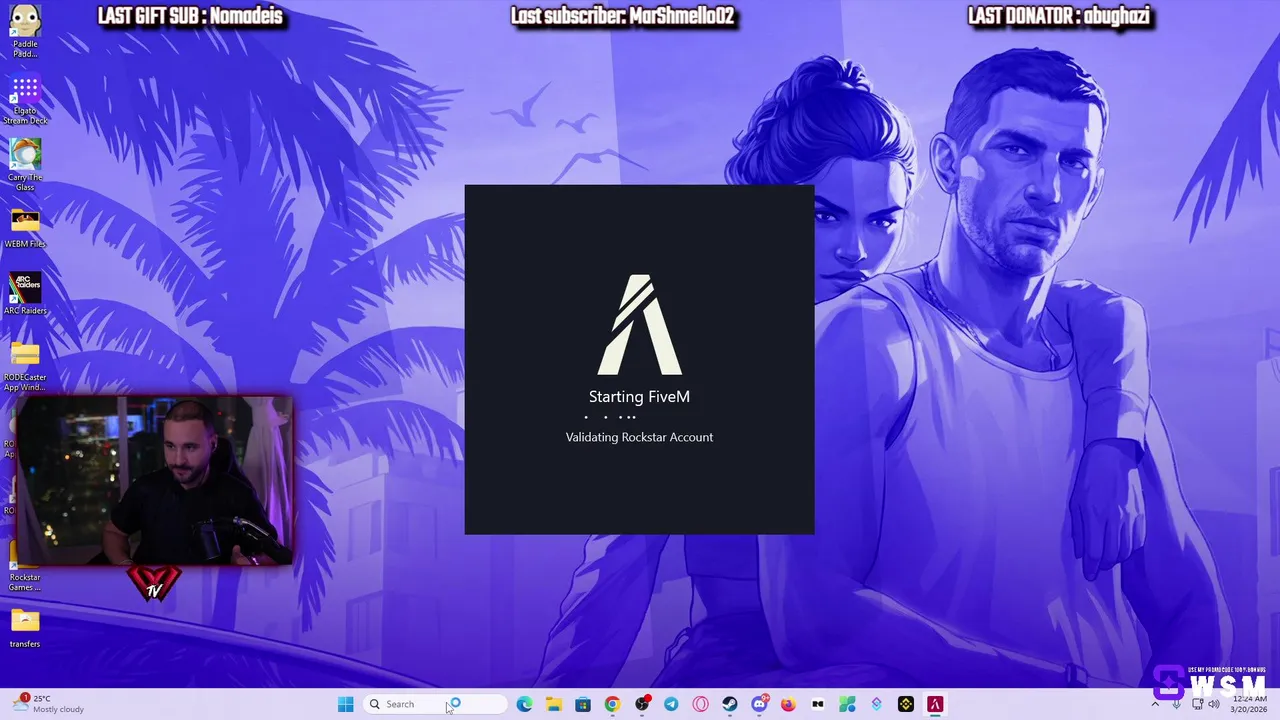Click "Starting FiveM" heading text
This screenshot has width=1280, height=720.
point(639,397)
